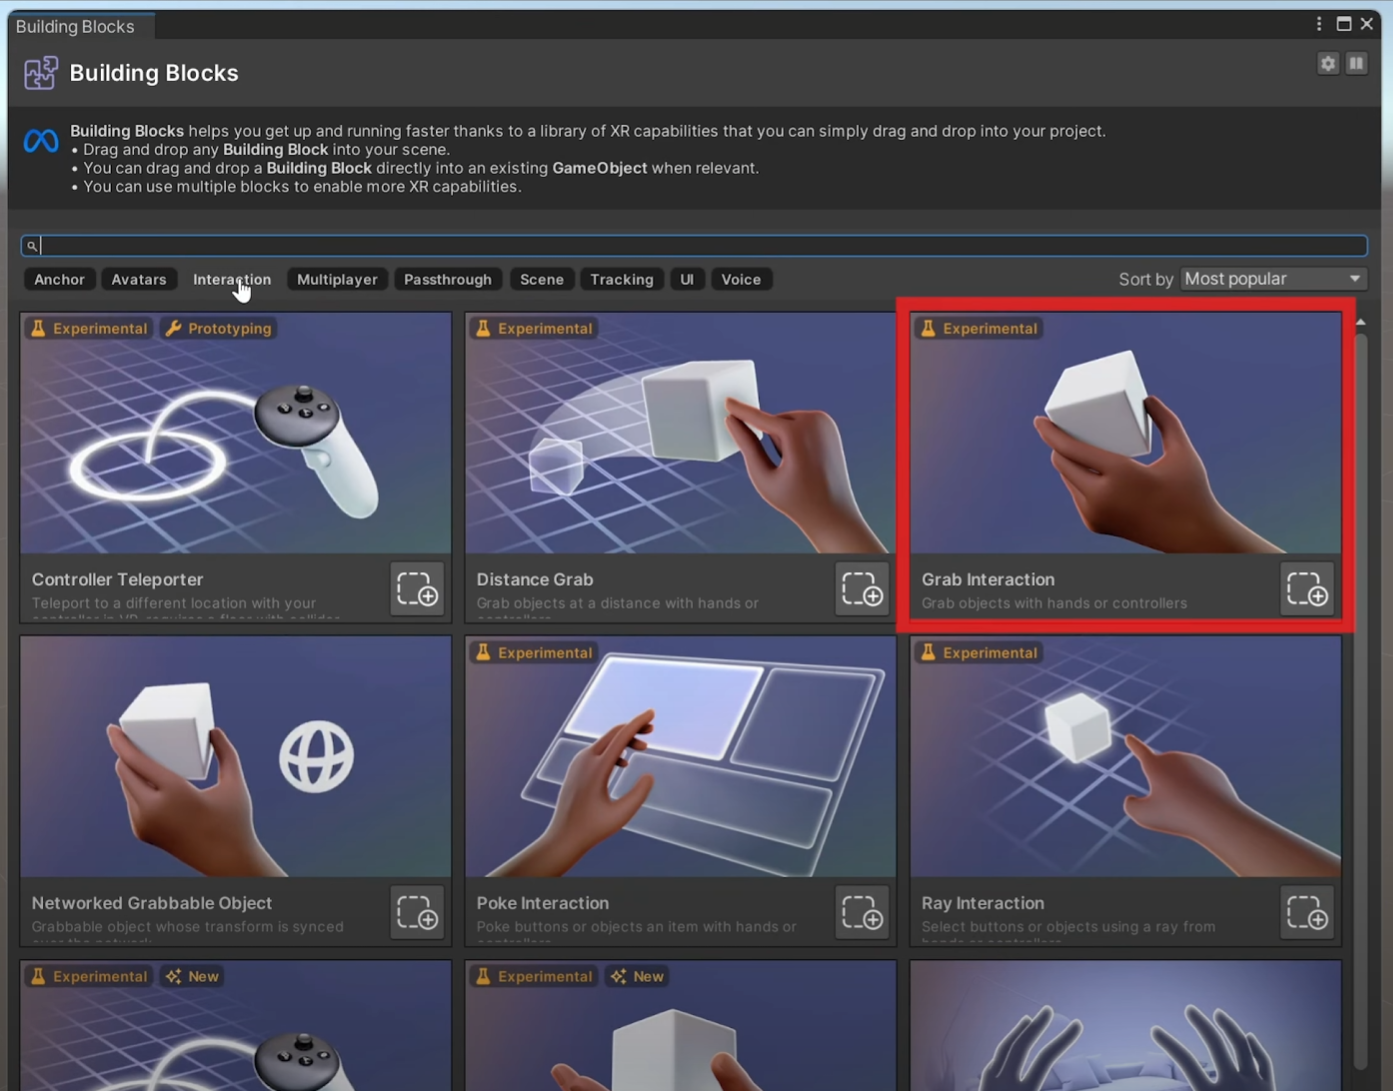This screenshot has height=1091, width=1393.
Task: Filter blocks by Interaction tag
Action: tap(232, 279)
